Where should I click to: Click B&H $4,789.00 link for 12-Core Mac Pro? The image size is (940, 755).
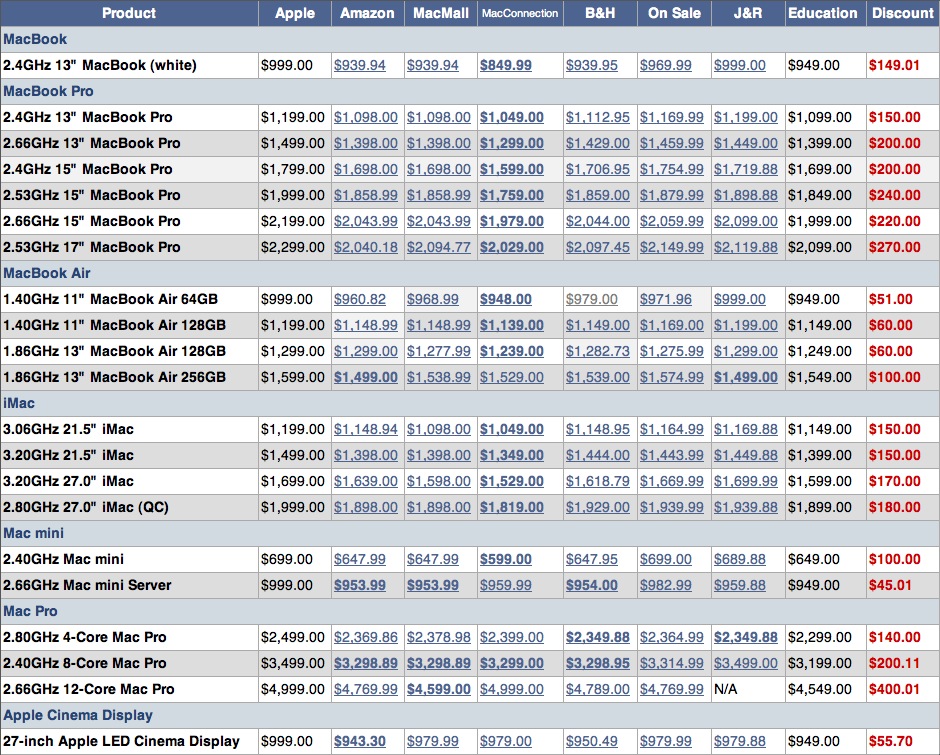click(598, 690)
